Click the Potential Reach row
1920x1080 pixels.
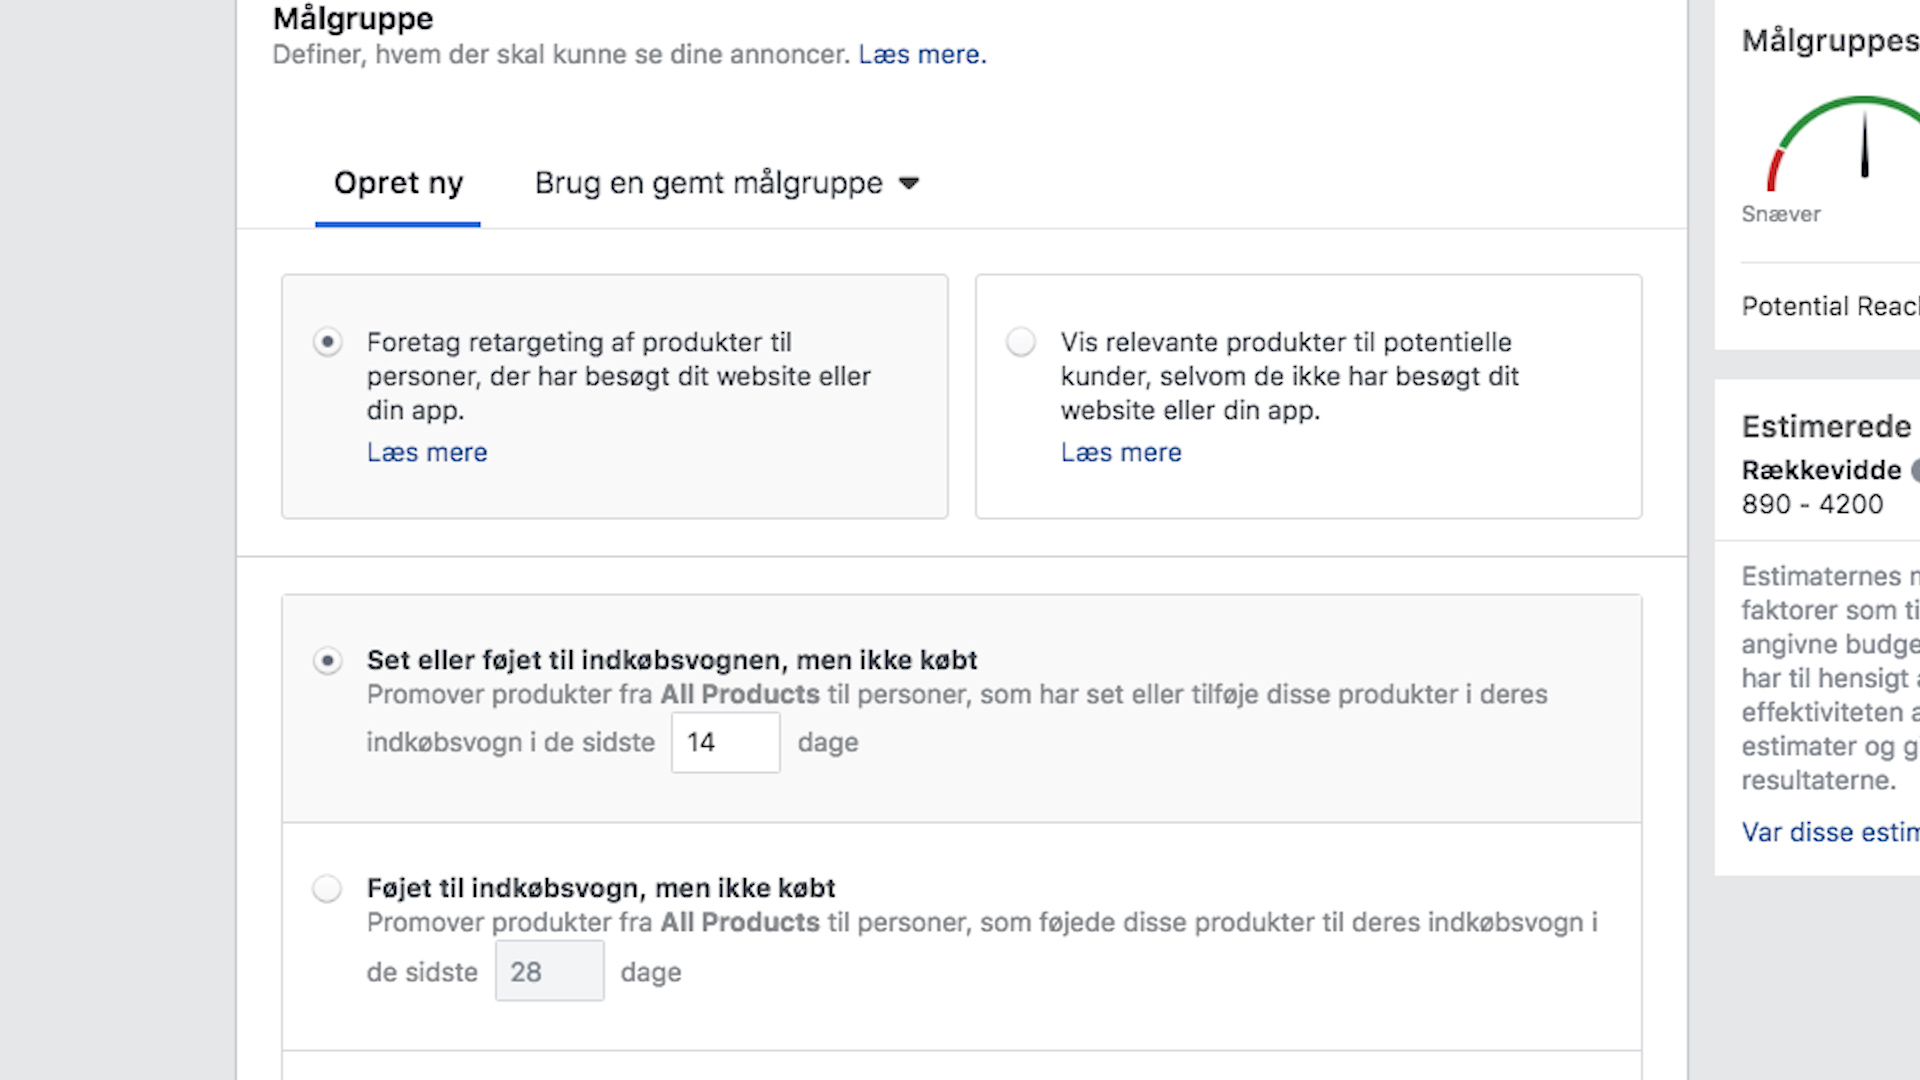click(x=1830, y=306)
